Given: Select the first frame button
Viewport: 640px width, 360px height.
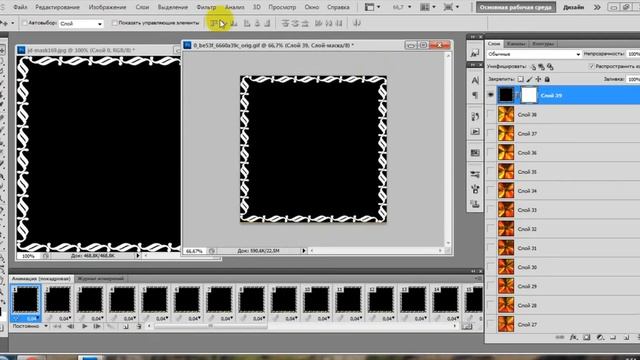Looking at the screenshot, I should (x=57, y=326).
